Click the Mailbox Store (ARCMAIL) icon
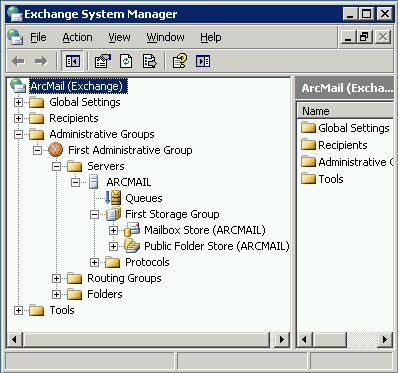398x373 pixels. coord(132,230)
